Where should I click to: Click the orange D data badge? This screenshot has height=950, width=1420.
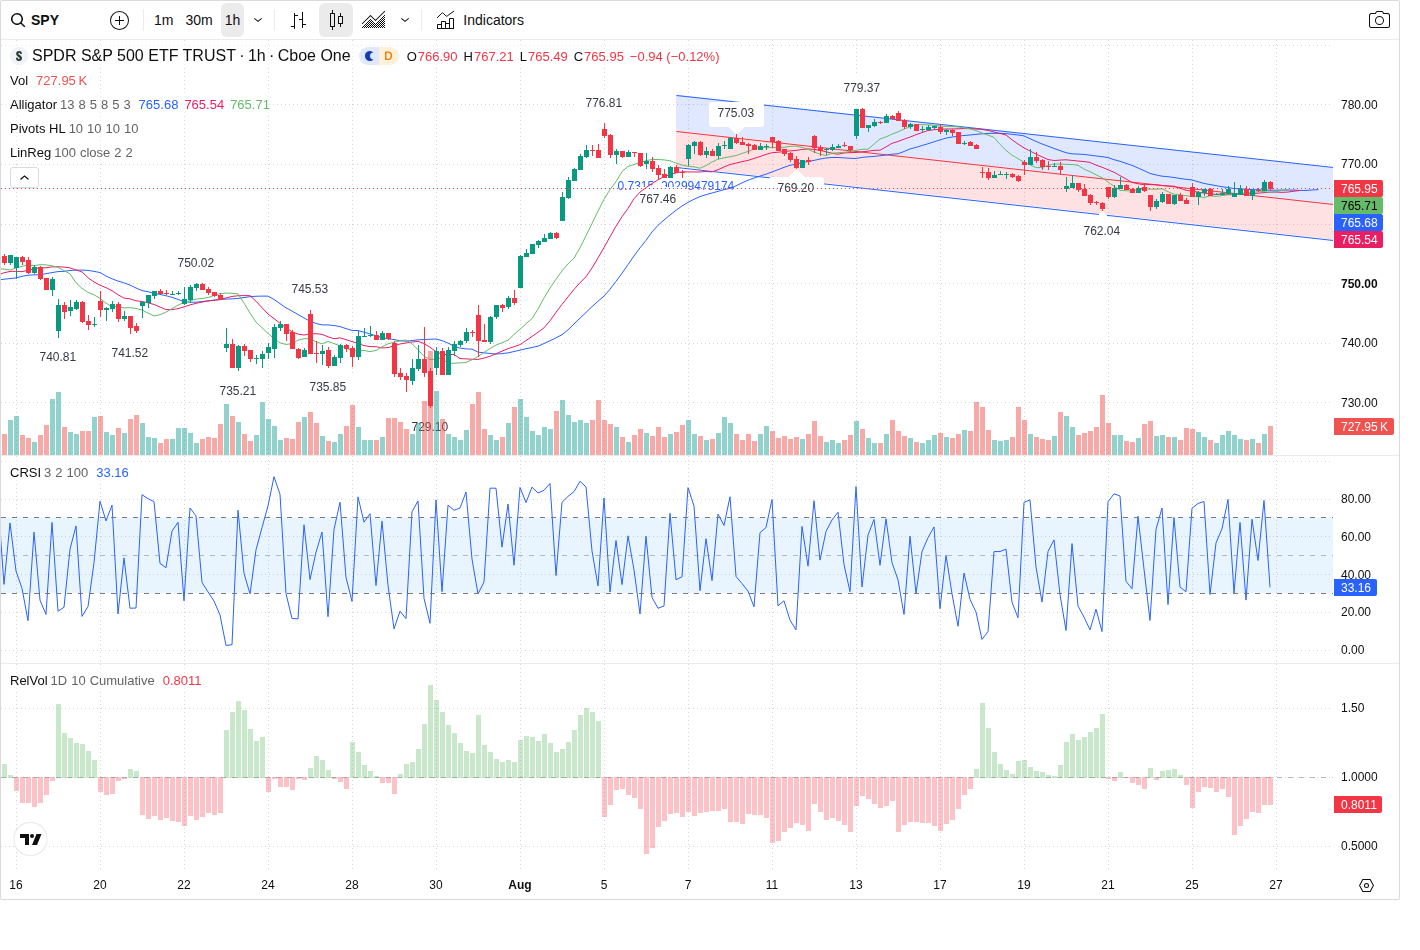point(388,56)
